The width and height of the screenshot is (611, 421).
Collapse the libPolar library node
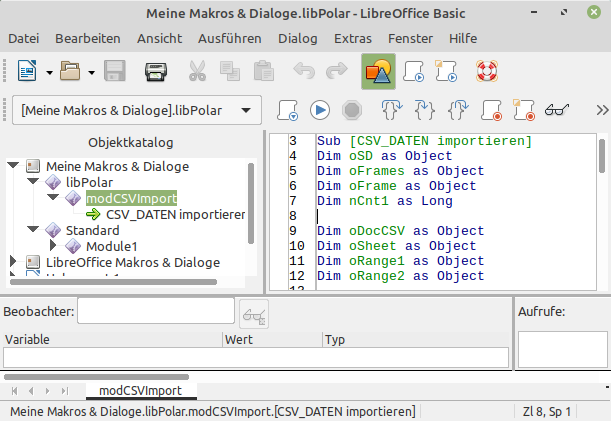point(33,181)
